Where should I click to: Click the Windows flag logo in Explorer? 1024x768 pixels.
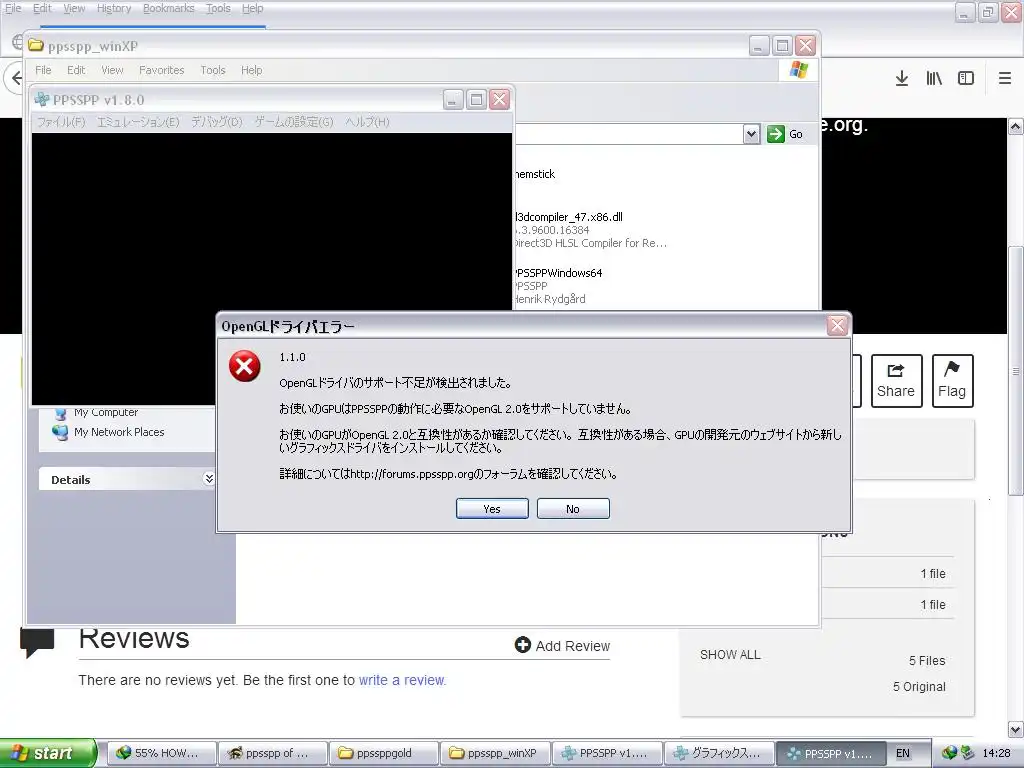tap(799, 70)
